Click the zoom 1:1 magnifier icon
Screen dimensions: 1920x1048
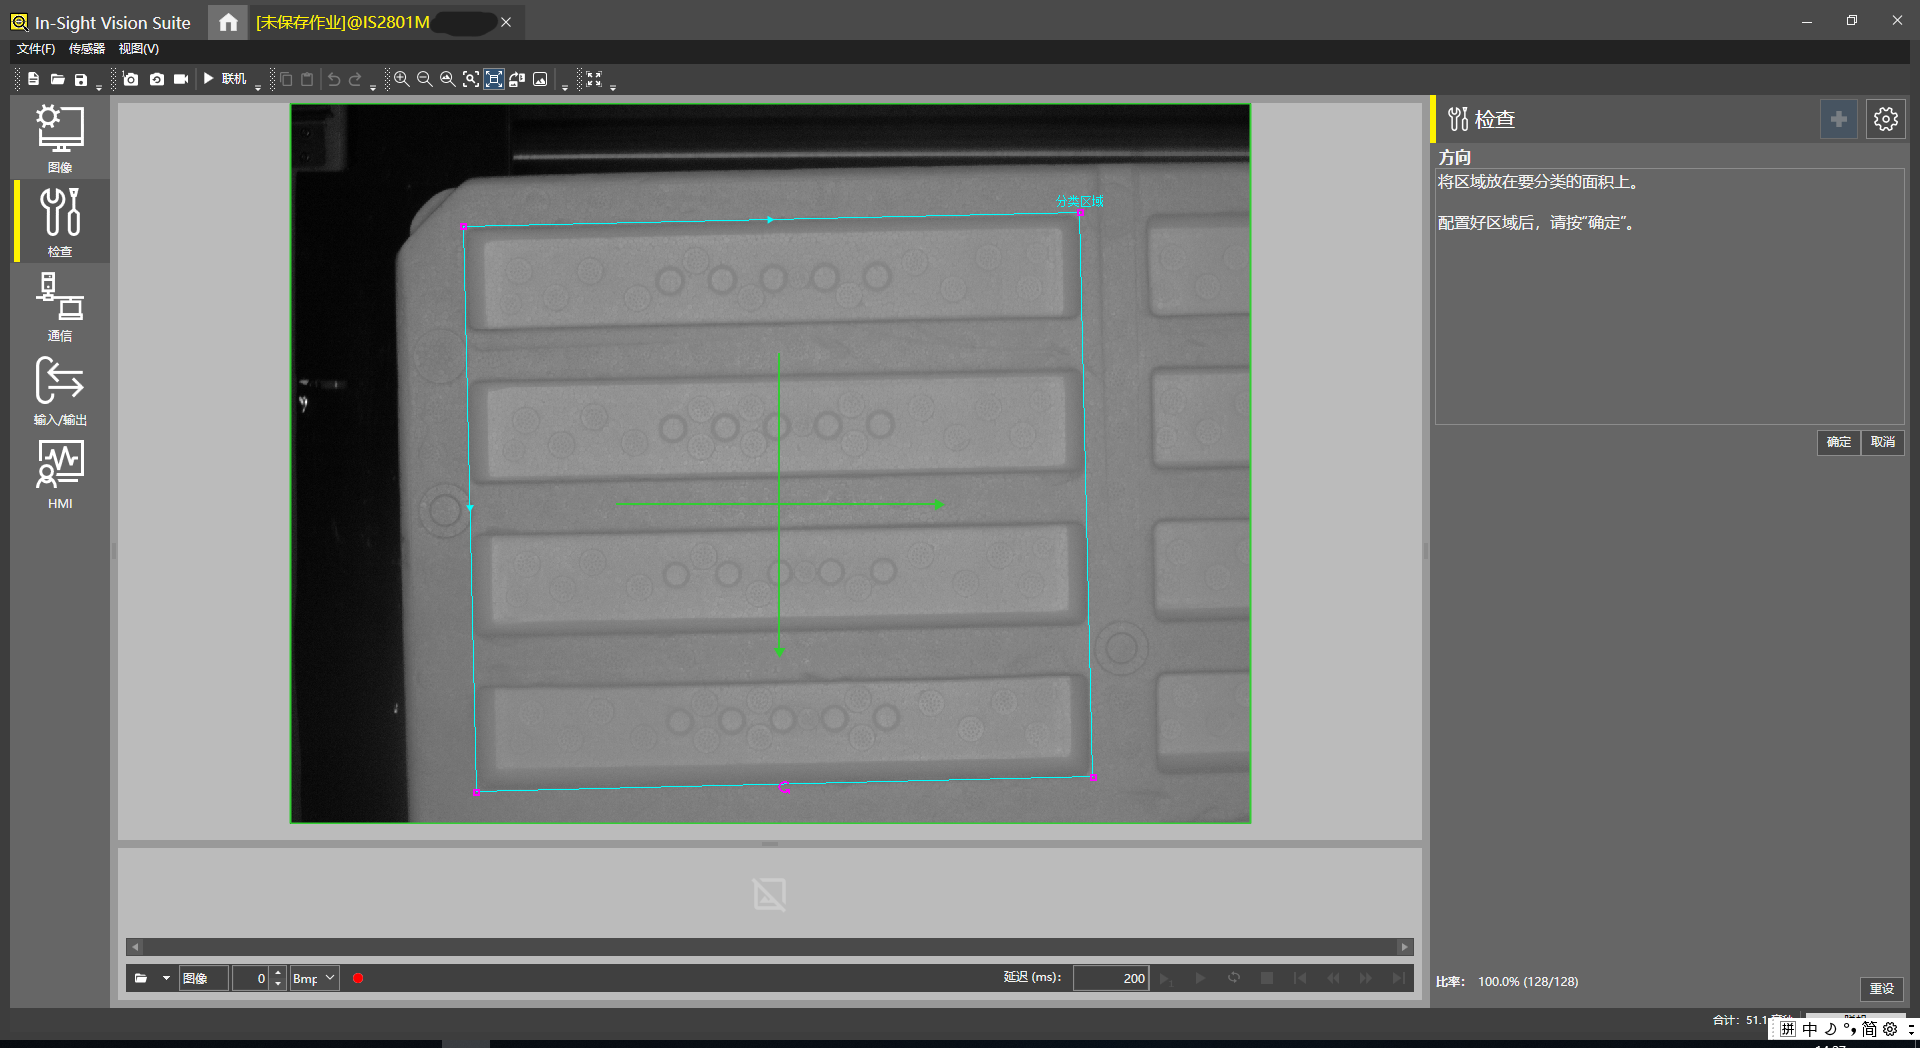pyautogui.click(x=447, y=79)
